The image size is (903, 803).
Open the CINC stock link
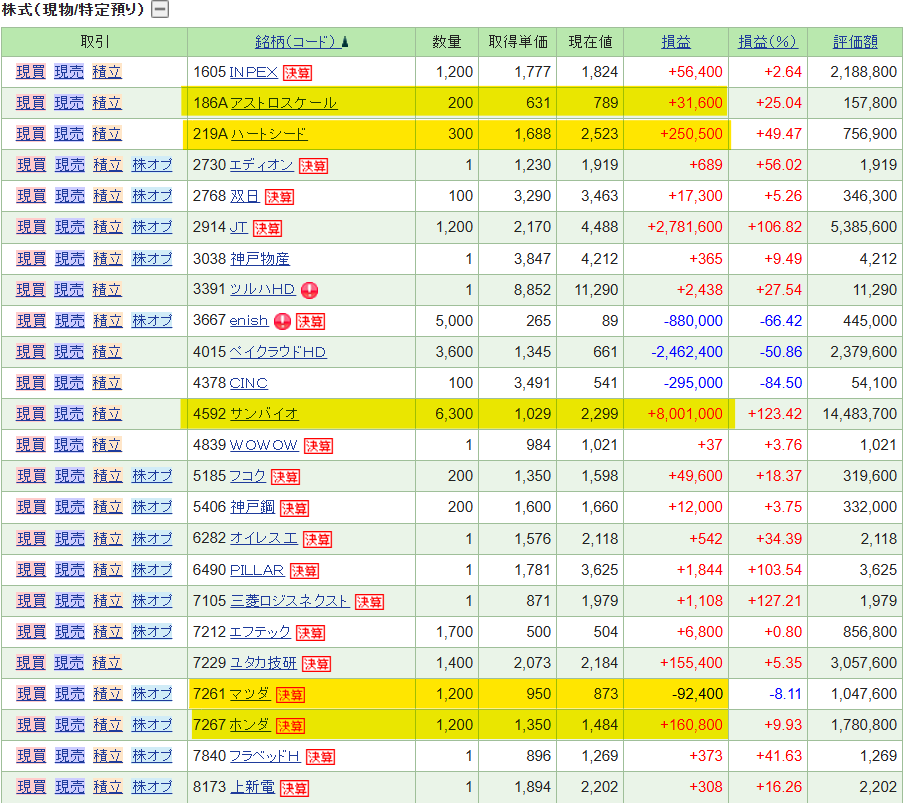coord(248,383)
